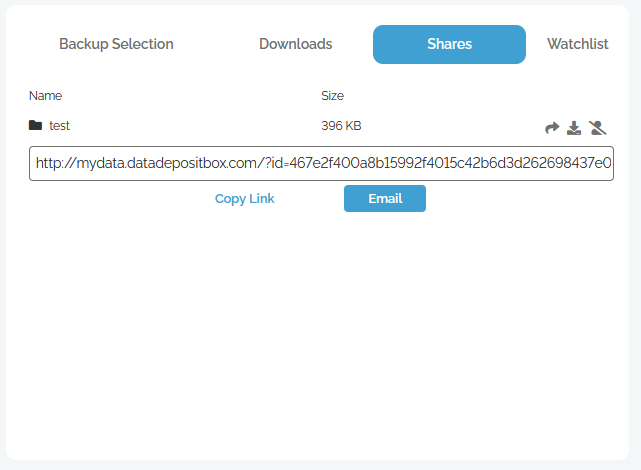Screen dimensions: 641x470
Task: Click the unshare user icon for test
Action: click(x=597, y=128)
